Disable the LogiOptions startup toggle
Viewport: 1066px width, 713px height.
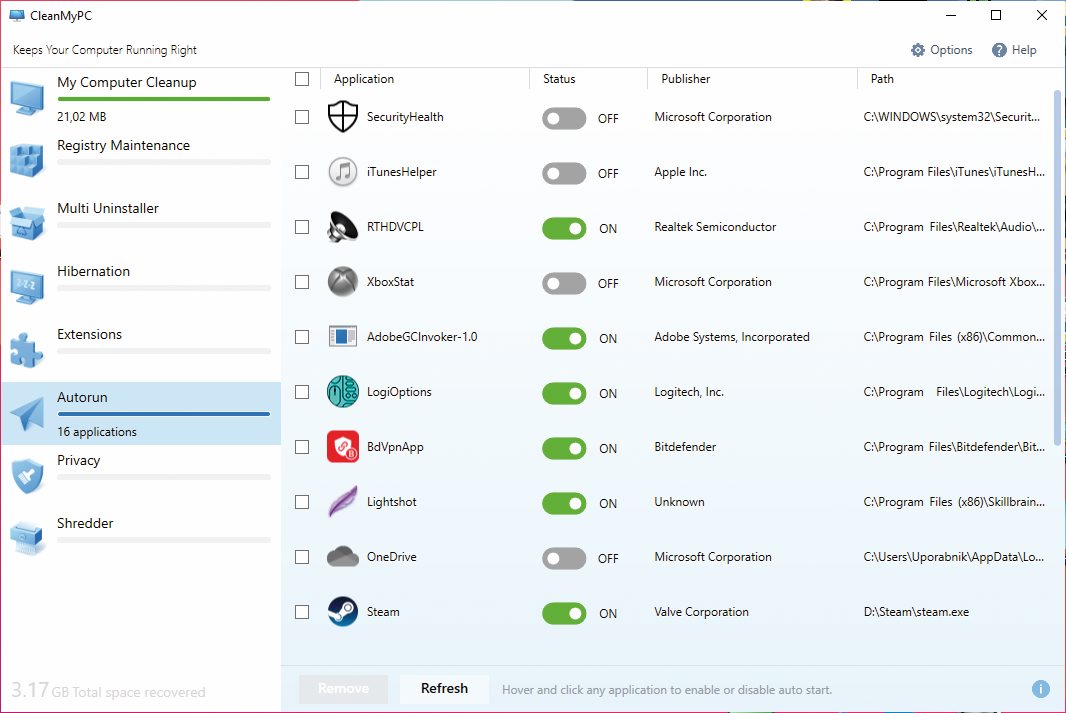[x=564, y=394]
